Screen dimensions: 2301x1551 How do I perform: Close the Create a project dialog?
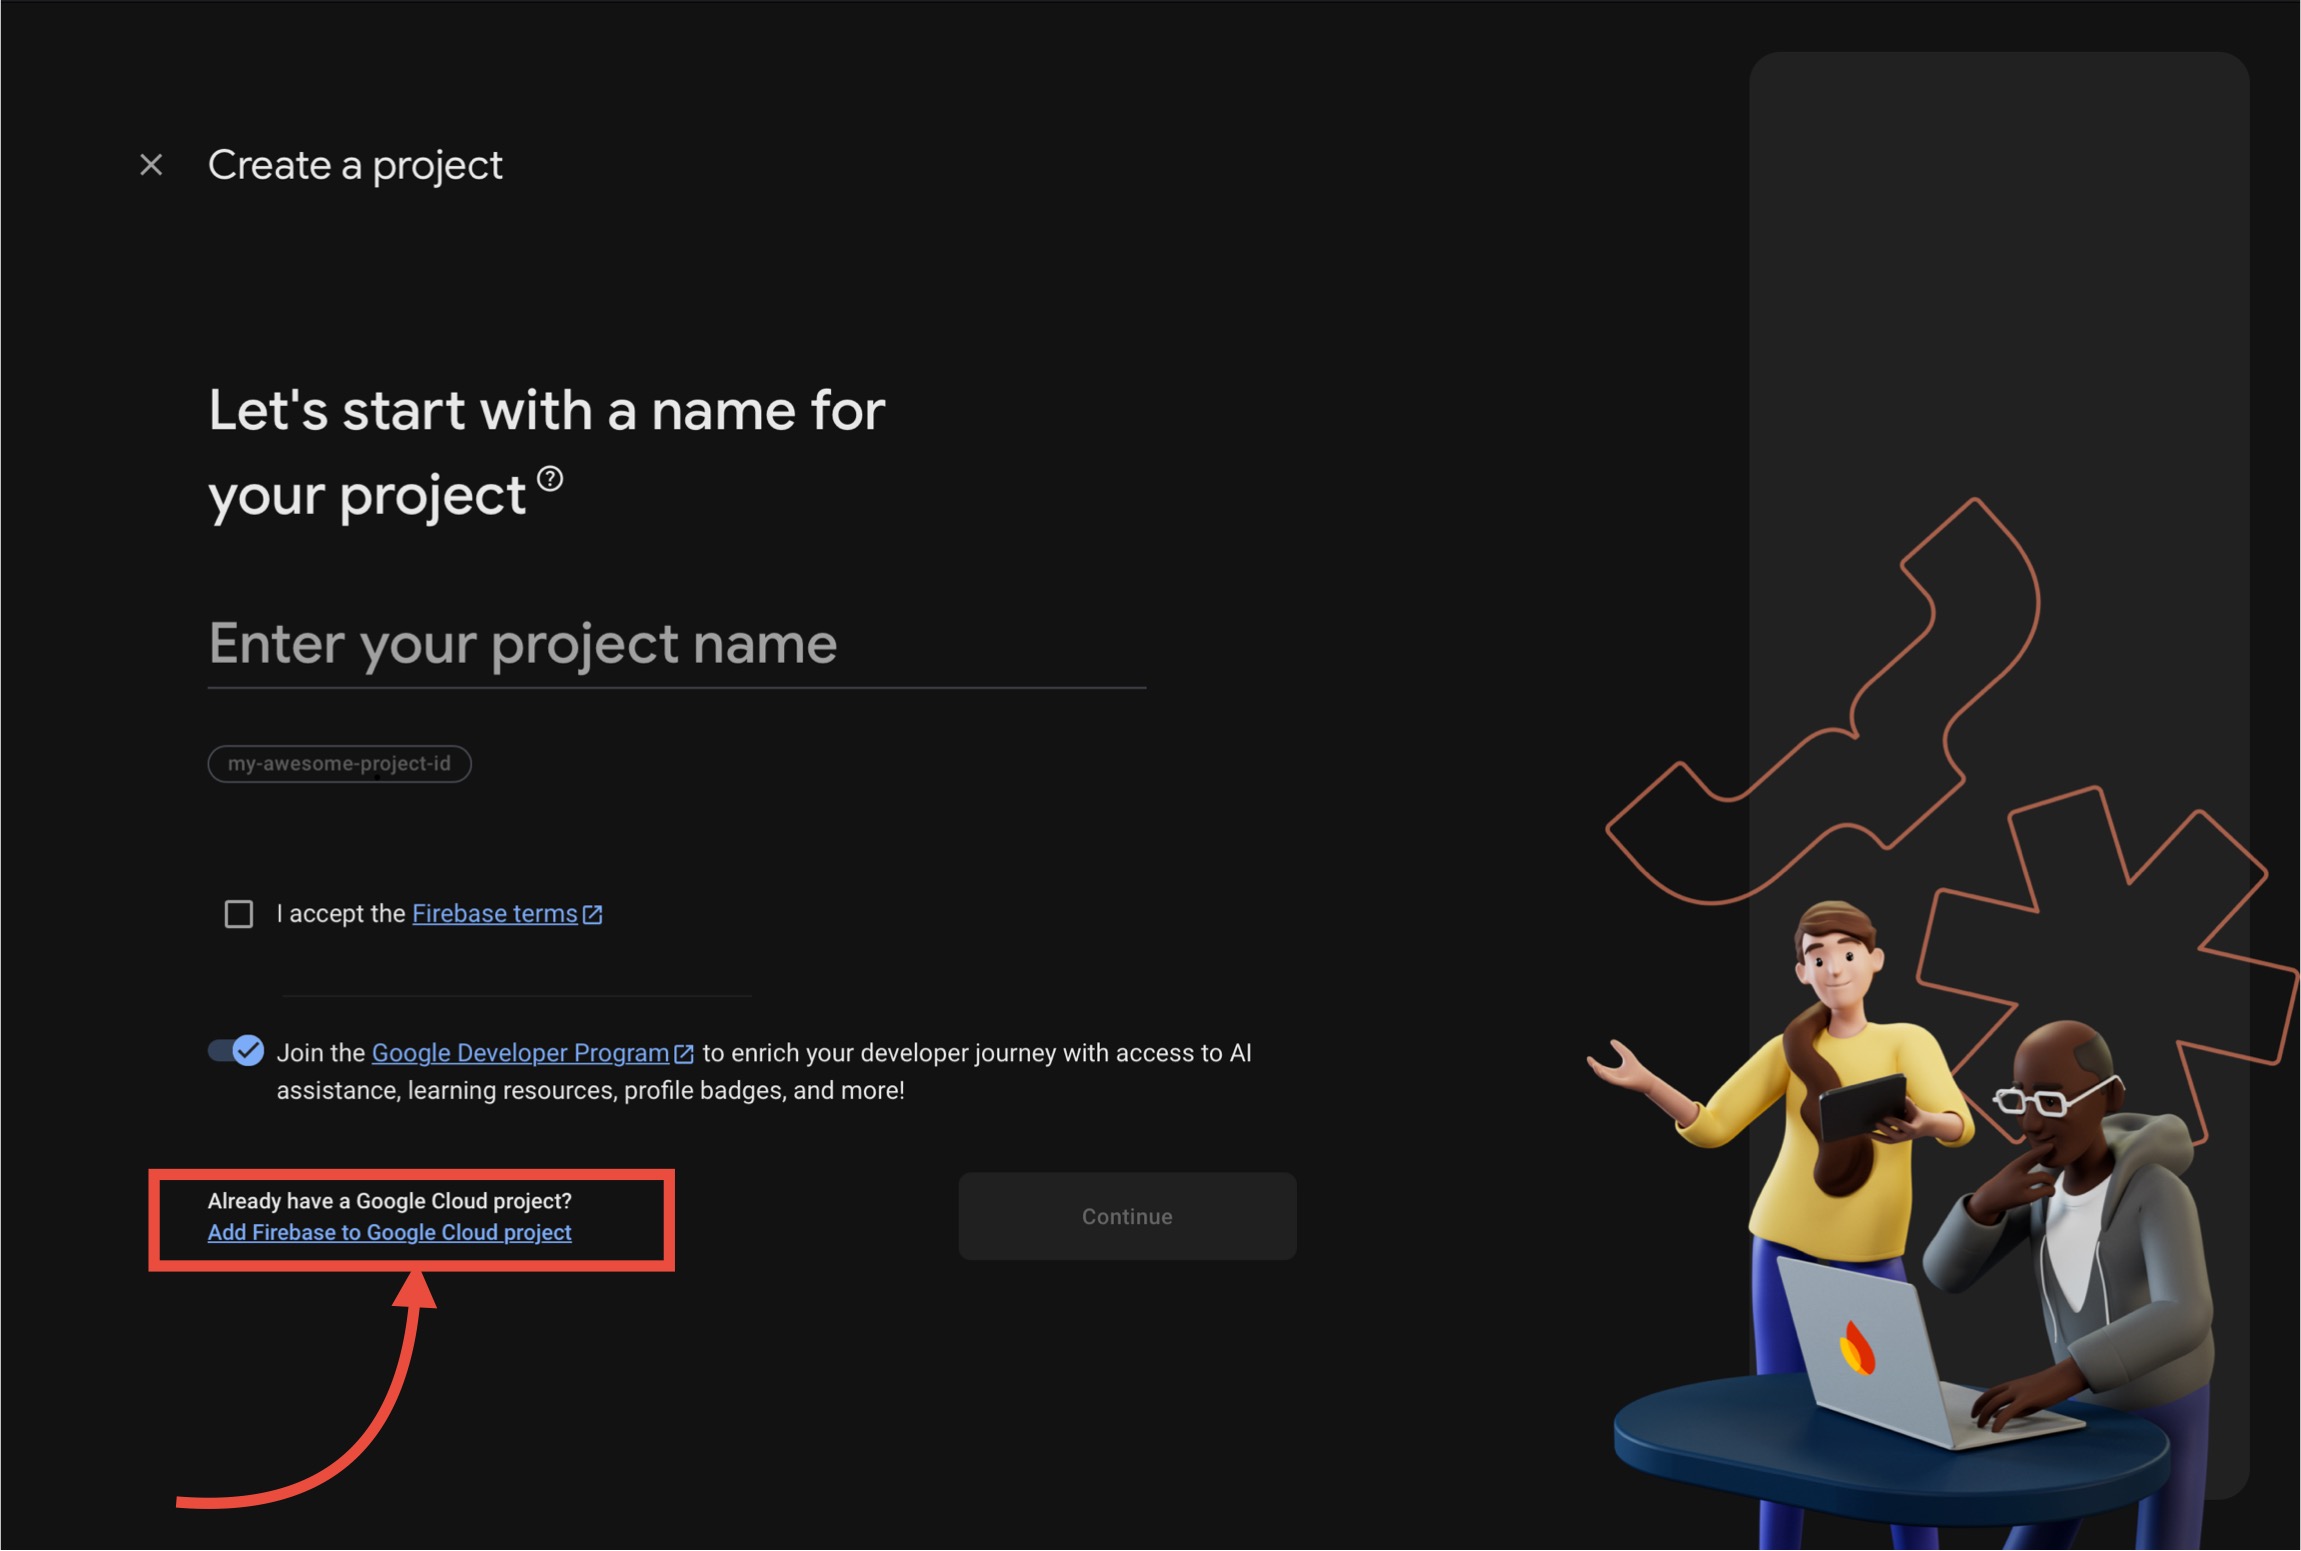(x=151, y=165)
